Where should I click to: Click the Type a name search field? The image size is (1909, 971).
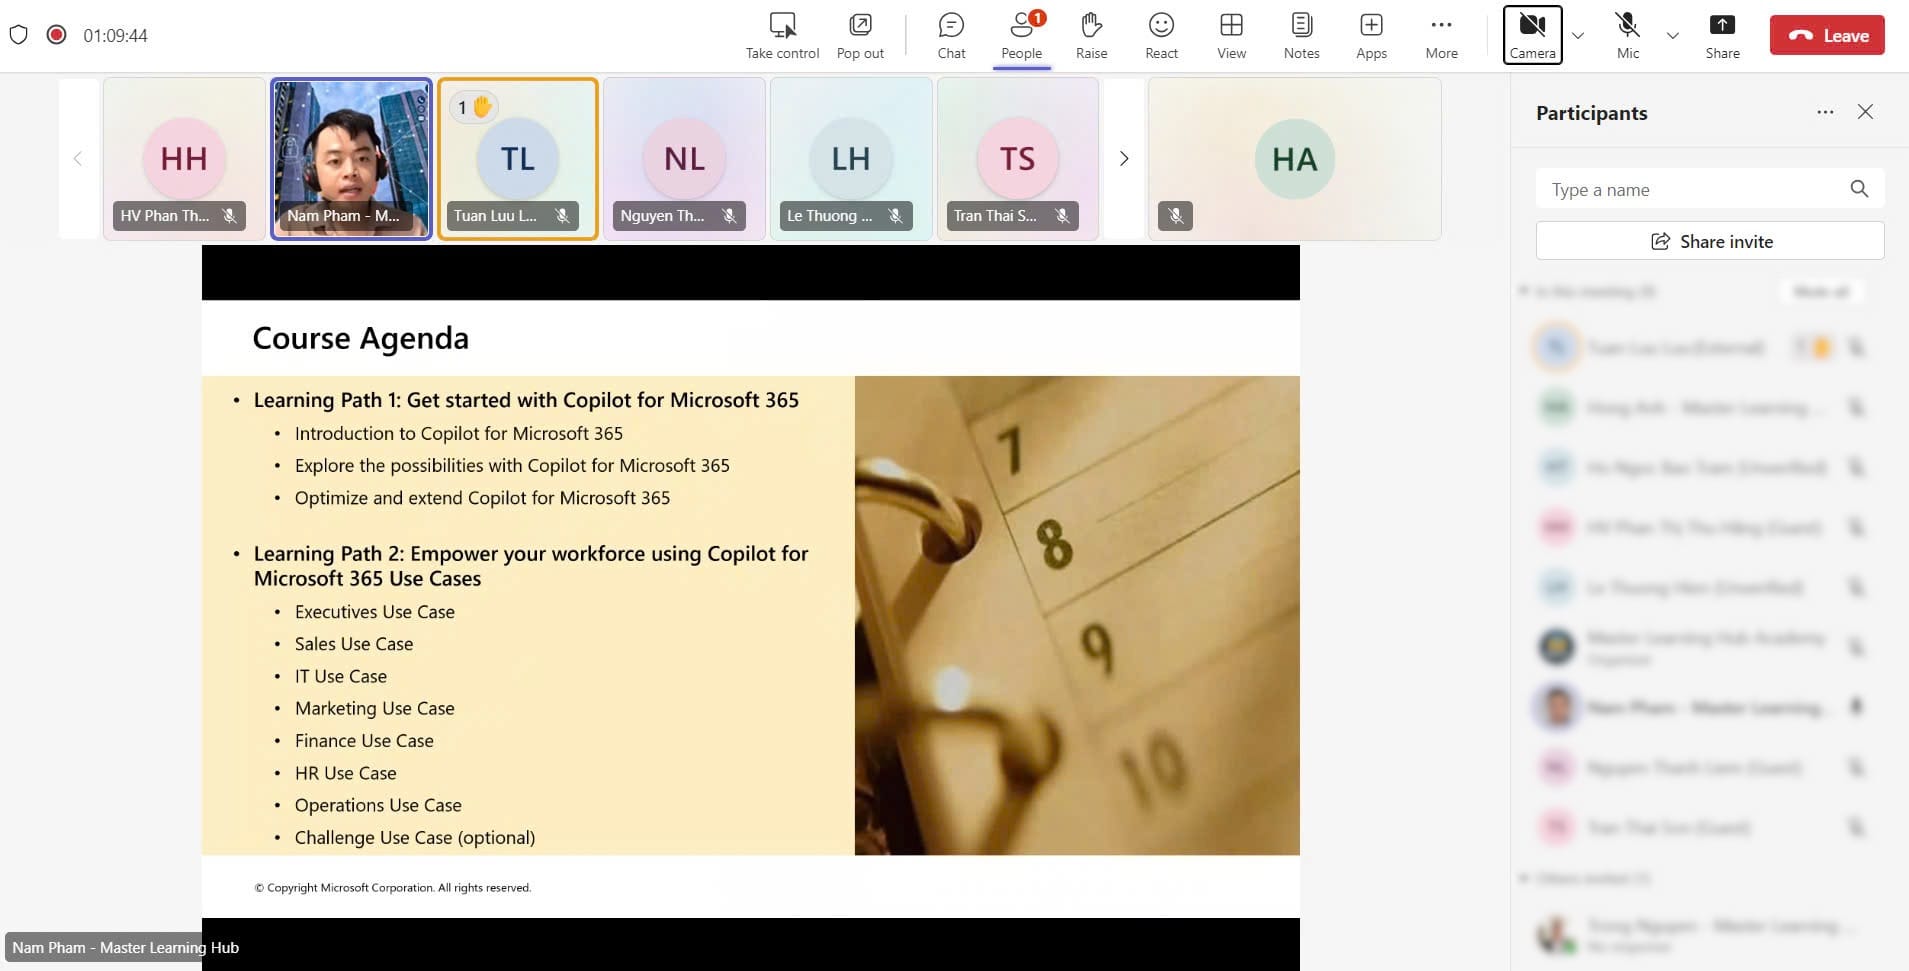1709,189
